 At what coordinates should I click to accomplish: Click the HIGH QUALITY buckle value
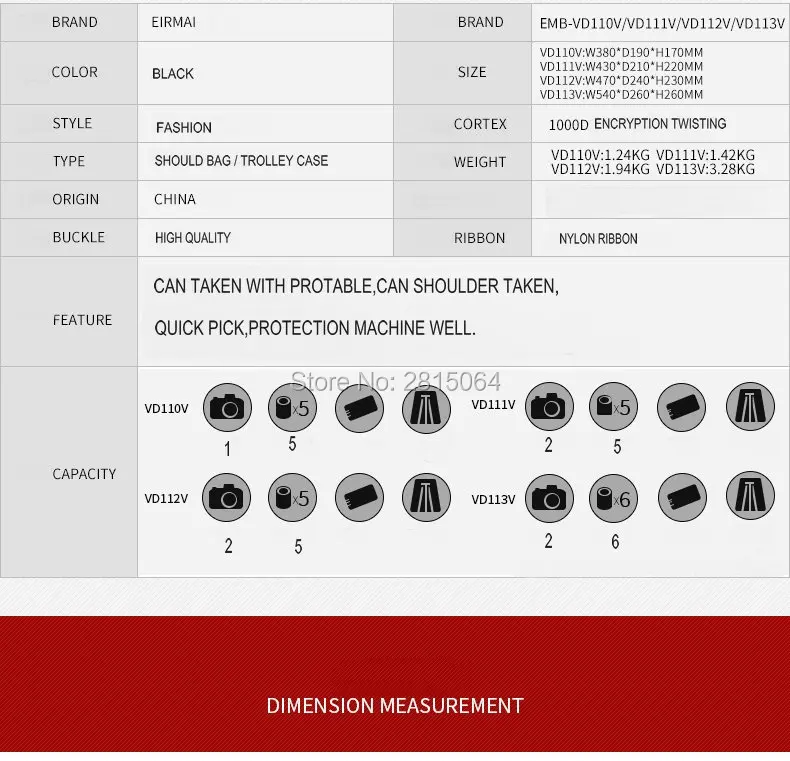click(x=193, y=238)
